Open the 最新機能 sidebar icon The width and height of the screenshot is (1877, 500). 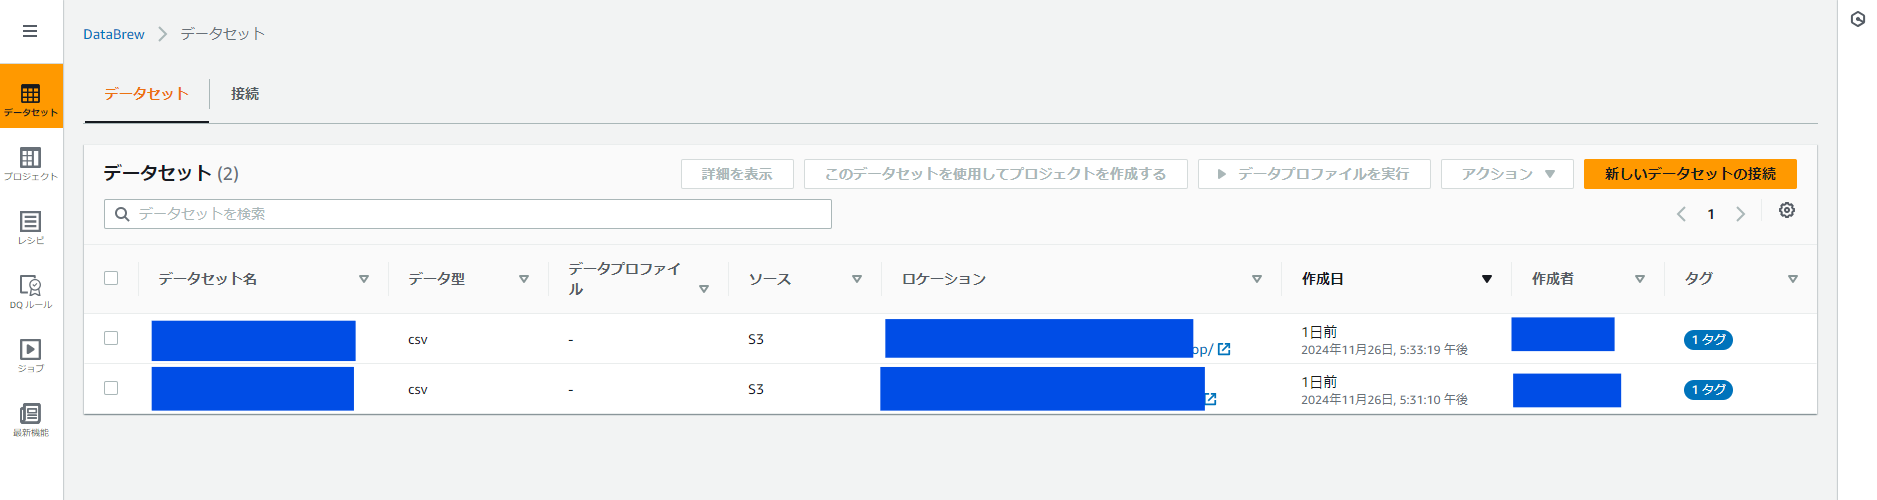[31, 419]
